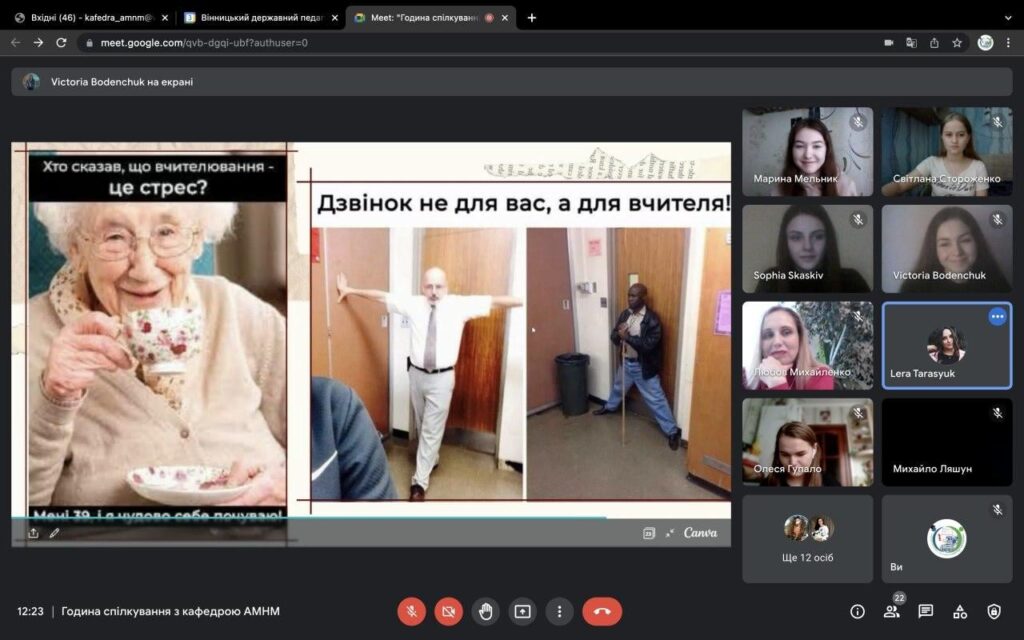This screenshot has height=640, width=1024.
Task: Reload the Meet page
Action: (61, 42)
